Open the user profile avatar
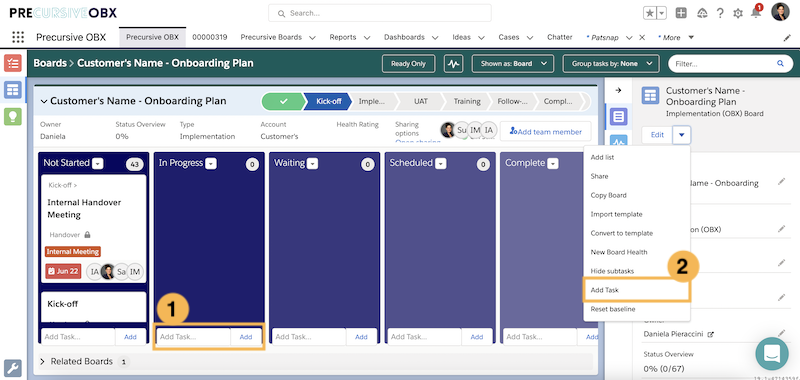 [780, 12]
